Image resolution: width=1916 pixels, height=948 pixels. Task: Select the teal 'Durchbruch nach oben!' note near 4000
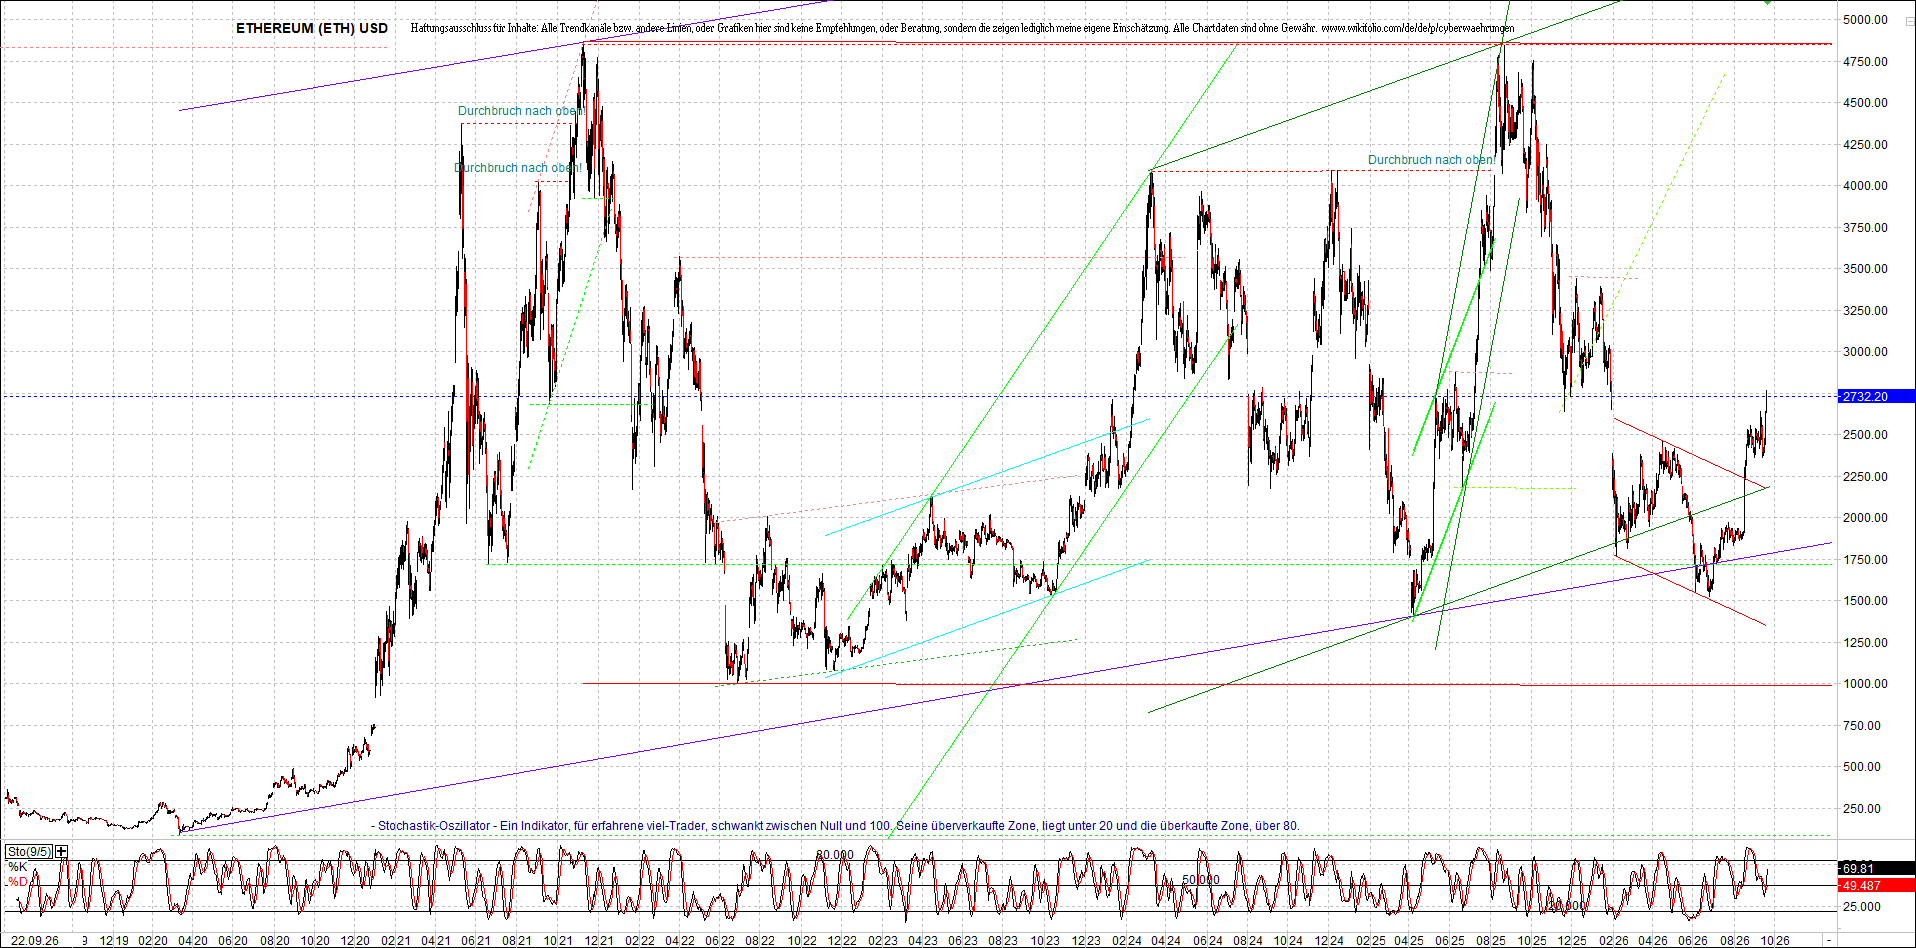coord(518,168)
